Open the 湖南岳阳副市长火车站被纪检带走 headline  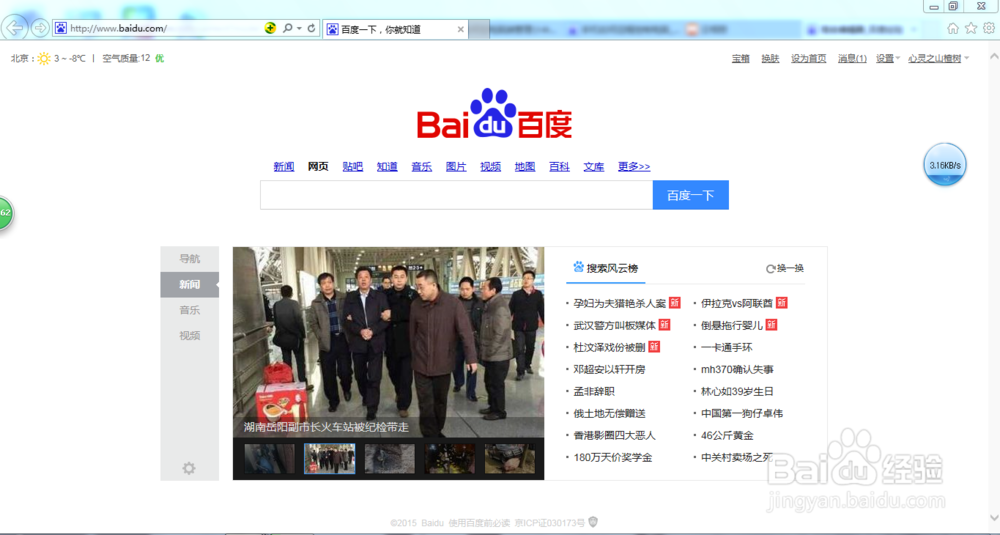click(326, 427)
